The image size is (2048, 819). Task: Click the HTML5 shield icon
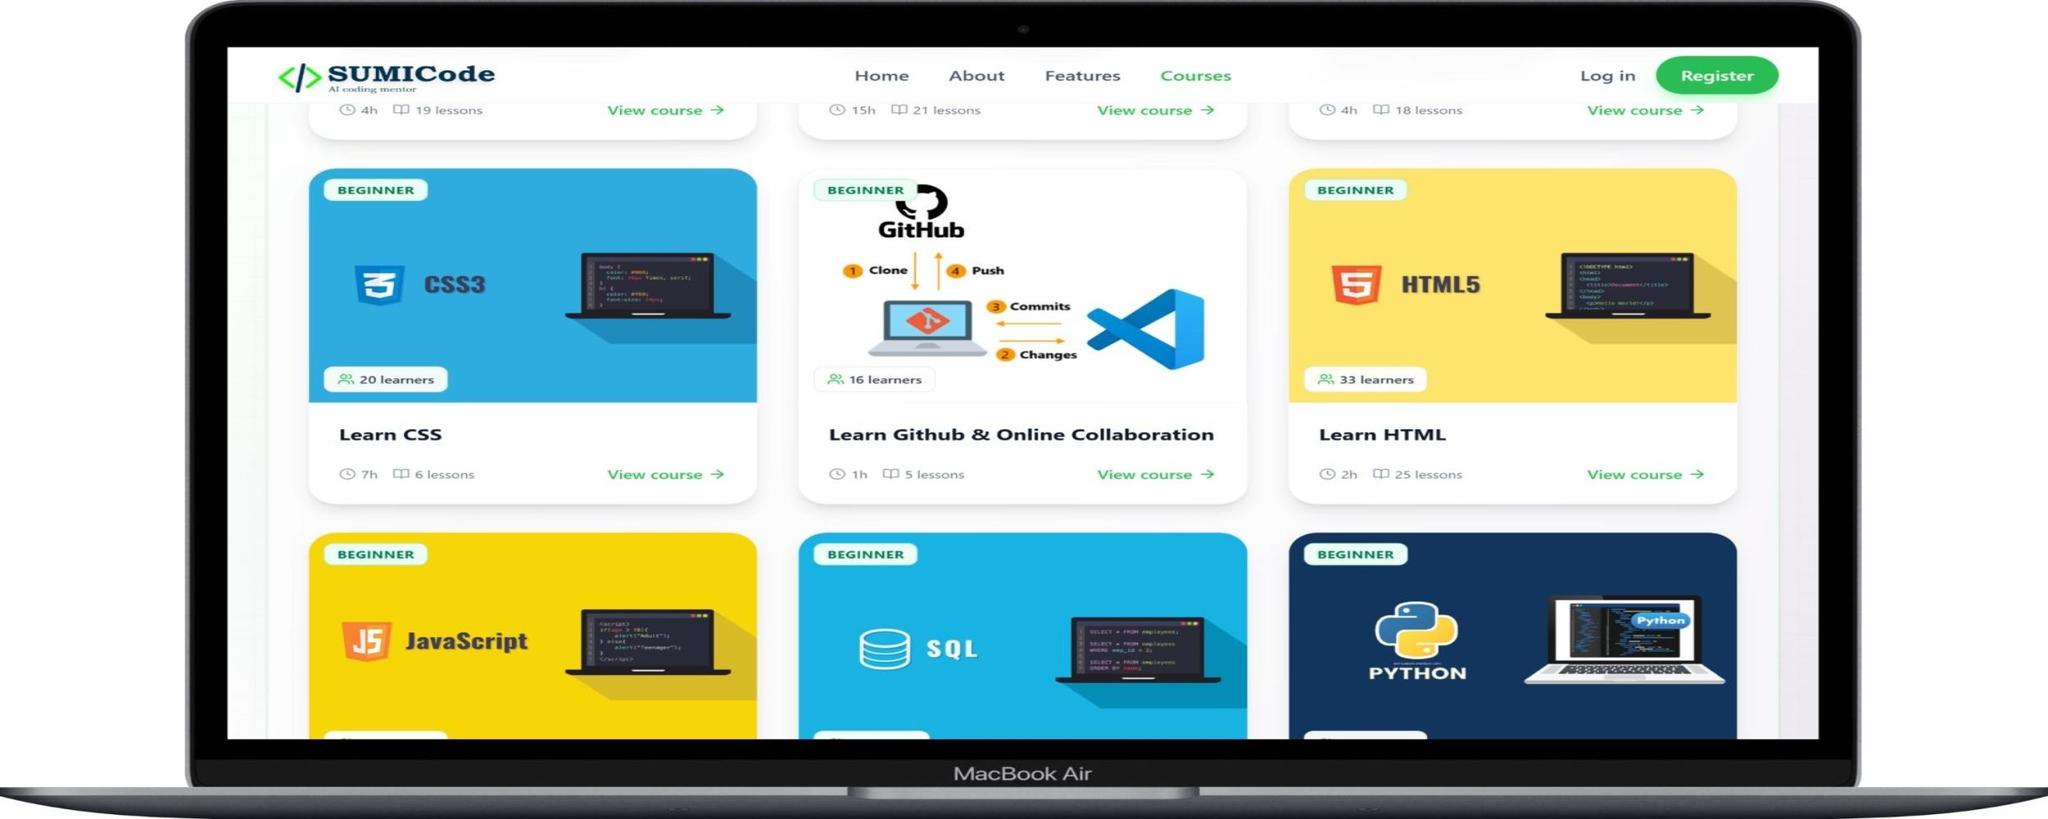point(1356,285)
